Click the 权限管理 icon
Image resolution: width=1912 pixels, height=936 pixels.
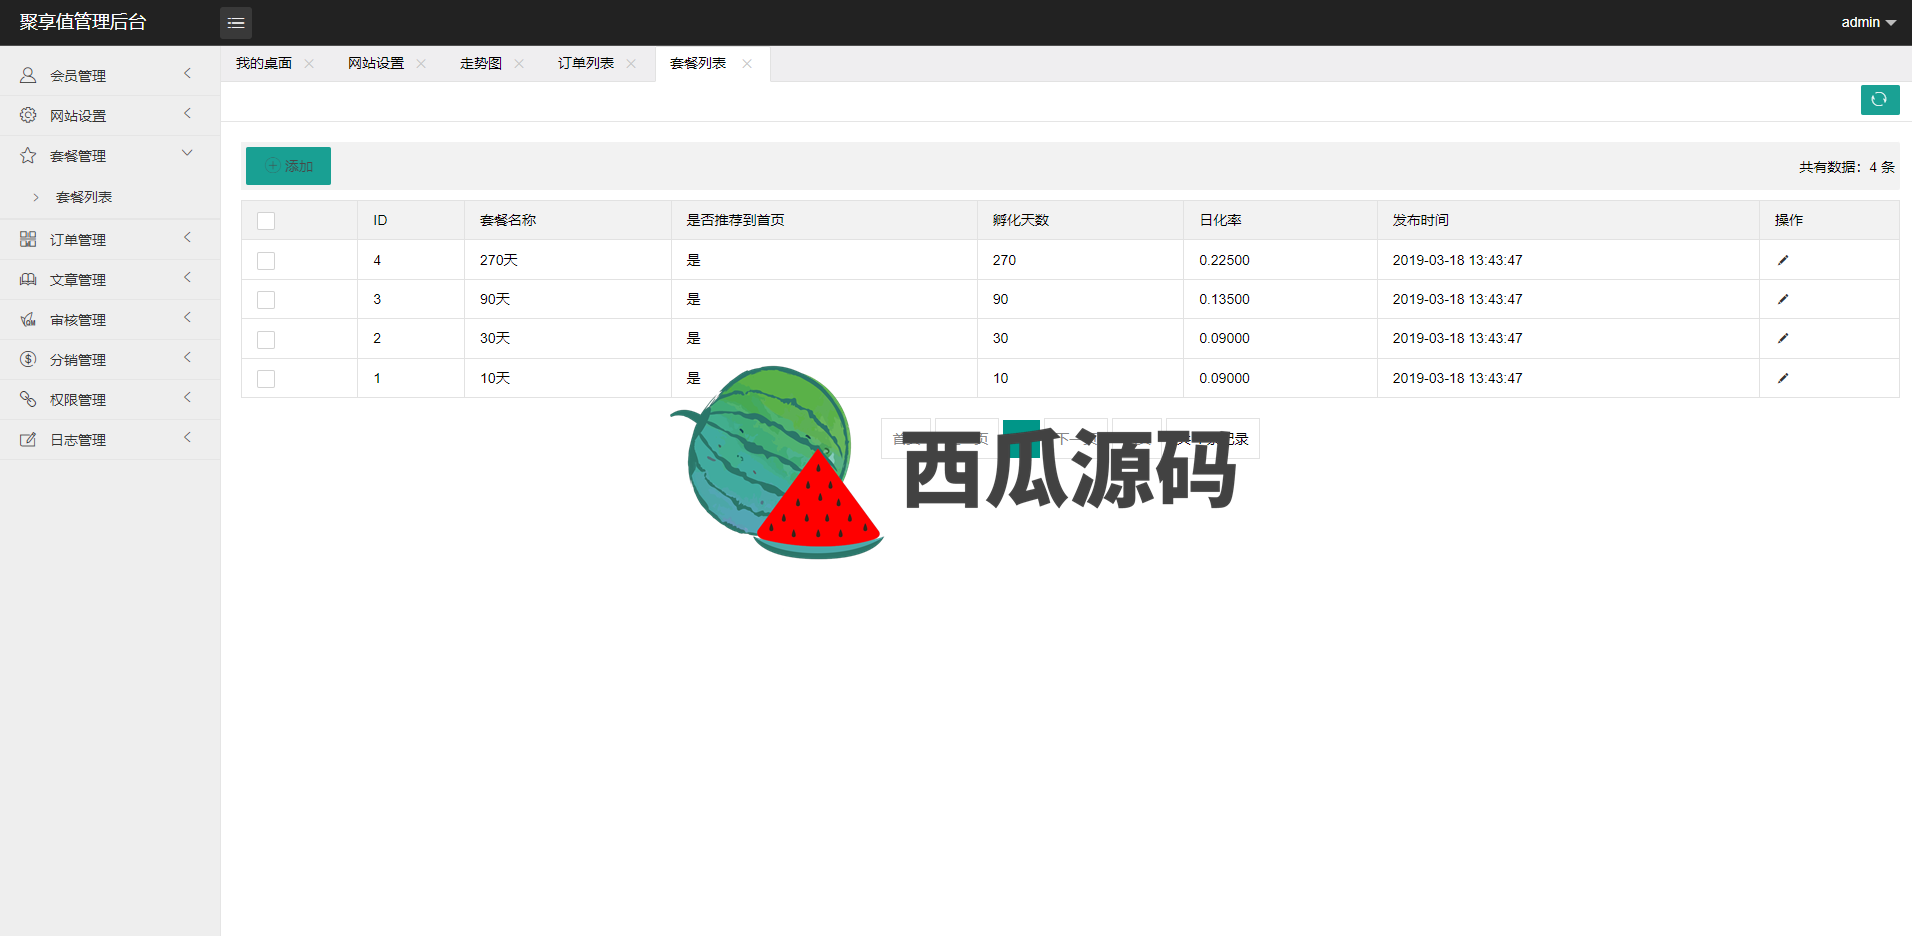(x=28, y=399)
